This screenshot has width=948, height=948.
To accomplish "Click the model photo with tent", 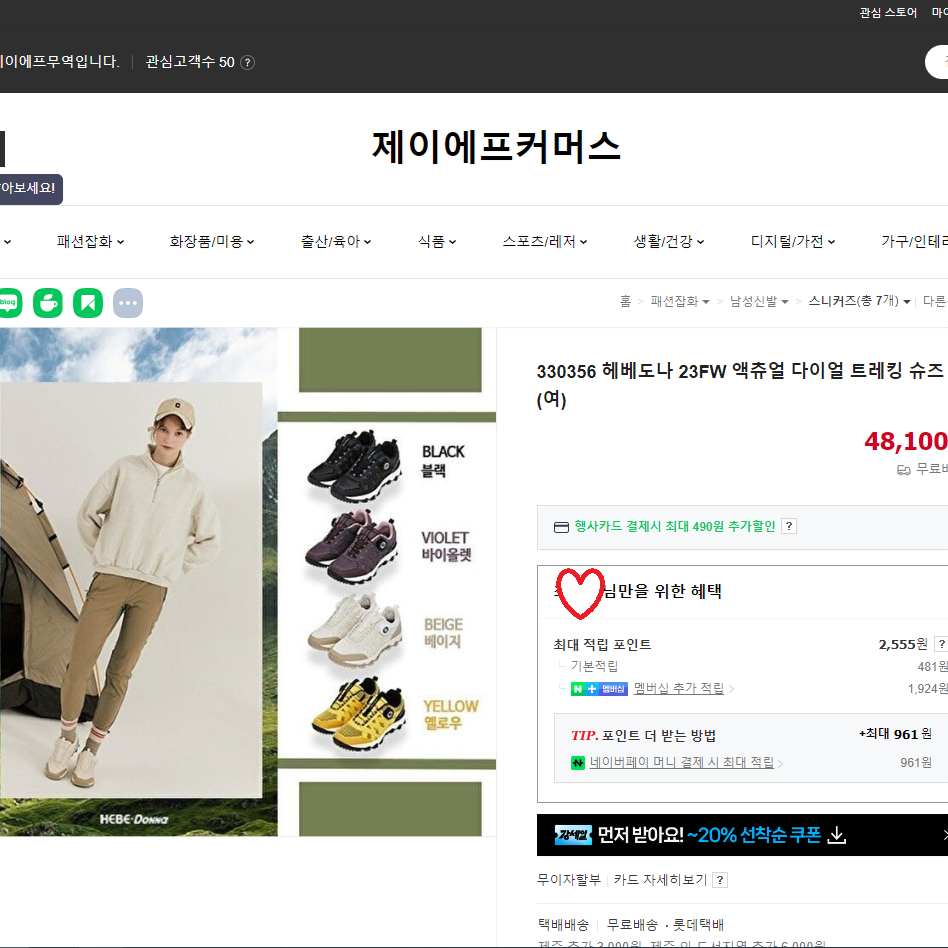I will pos(131,589).
